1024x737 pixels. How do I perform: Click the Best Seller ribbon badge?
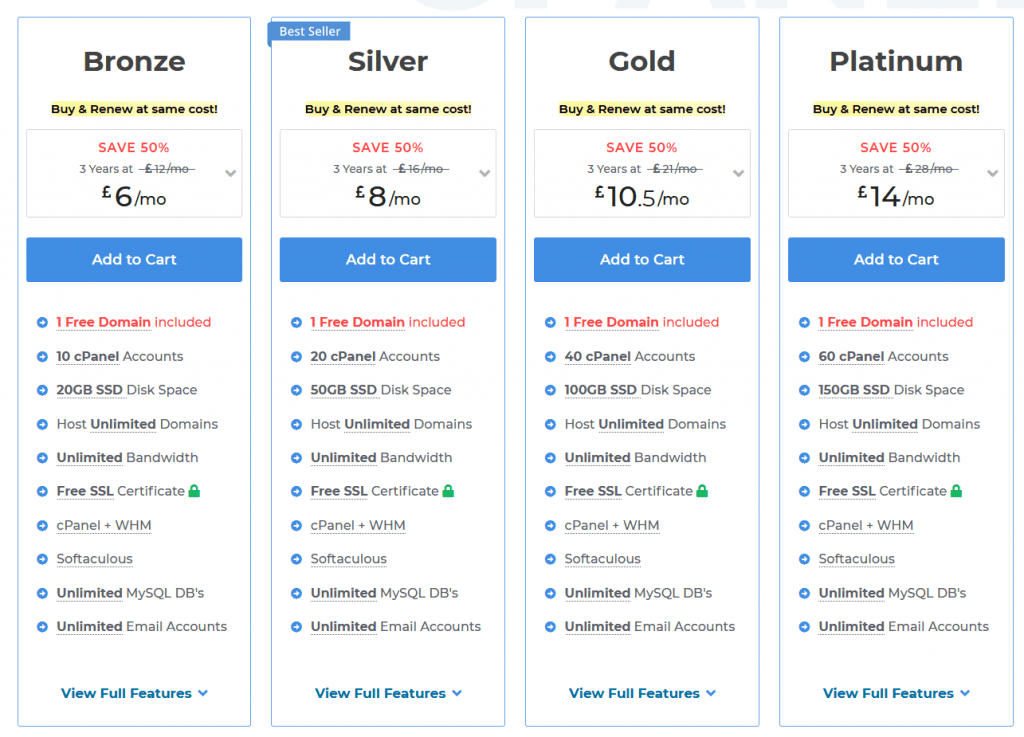click(x=310, y=31)
